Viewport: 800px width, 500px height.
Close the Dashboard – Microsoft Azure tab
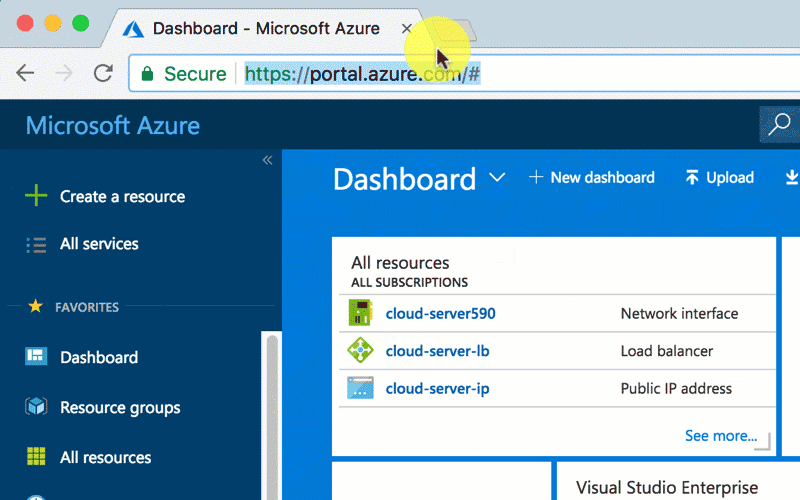407,29
